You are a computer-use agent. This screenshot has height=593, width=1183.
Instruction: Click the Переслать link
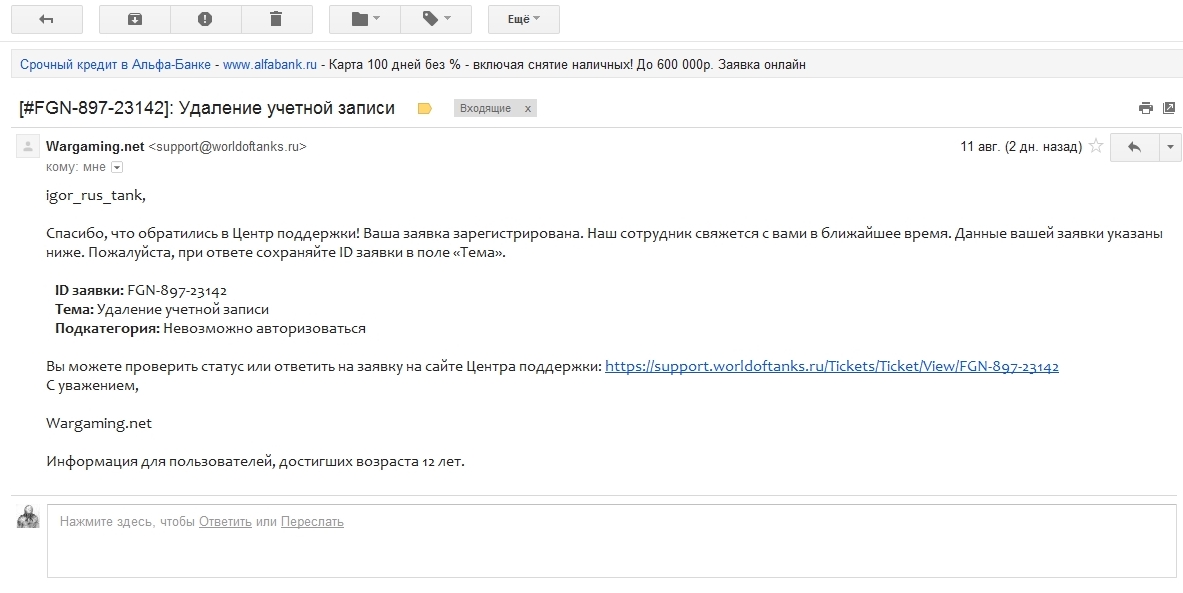click(x=312, y=521)
